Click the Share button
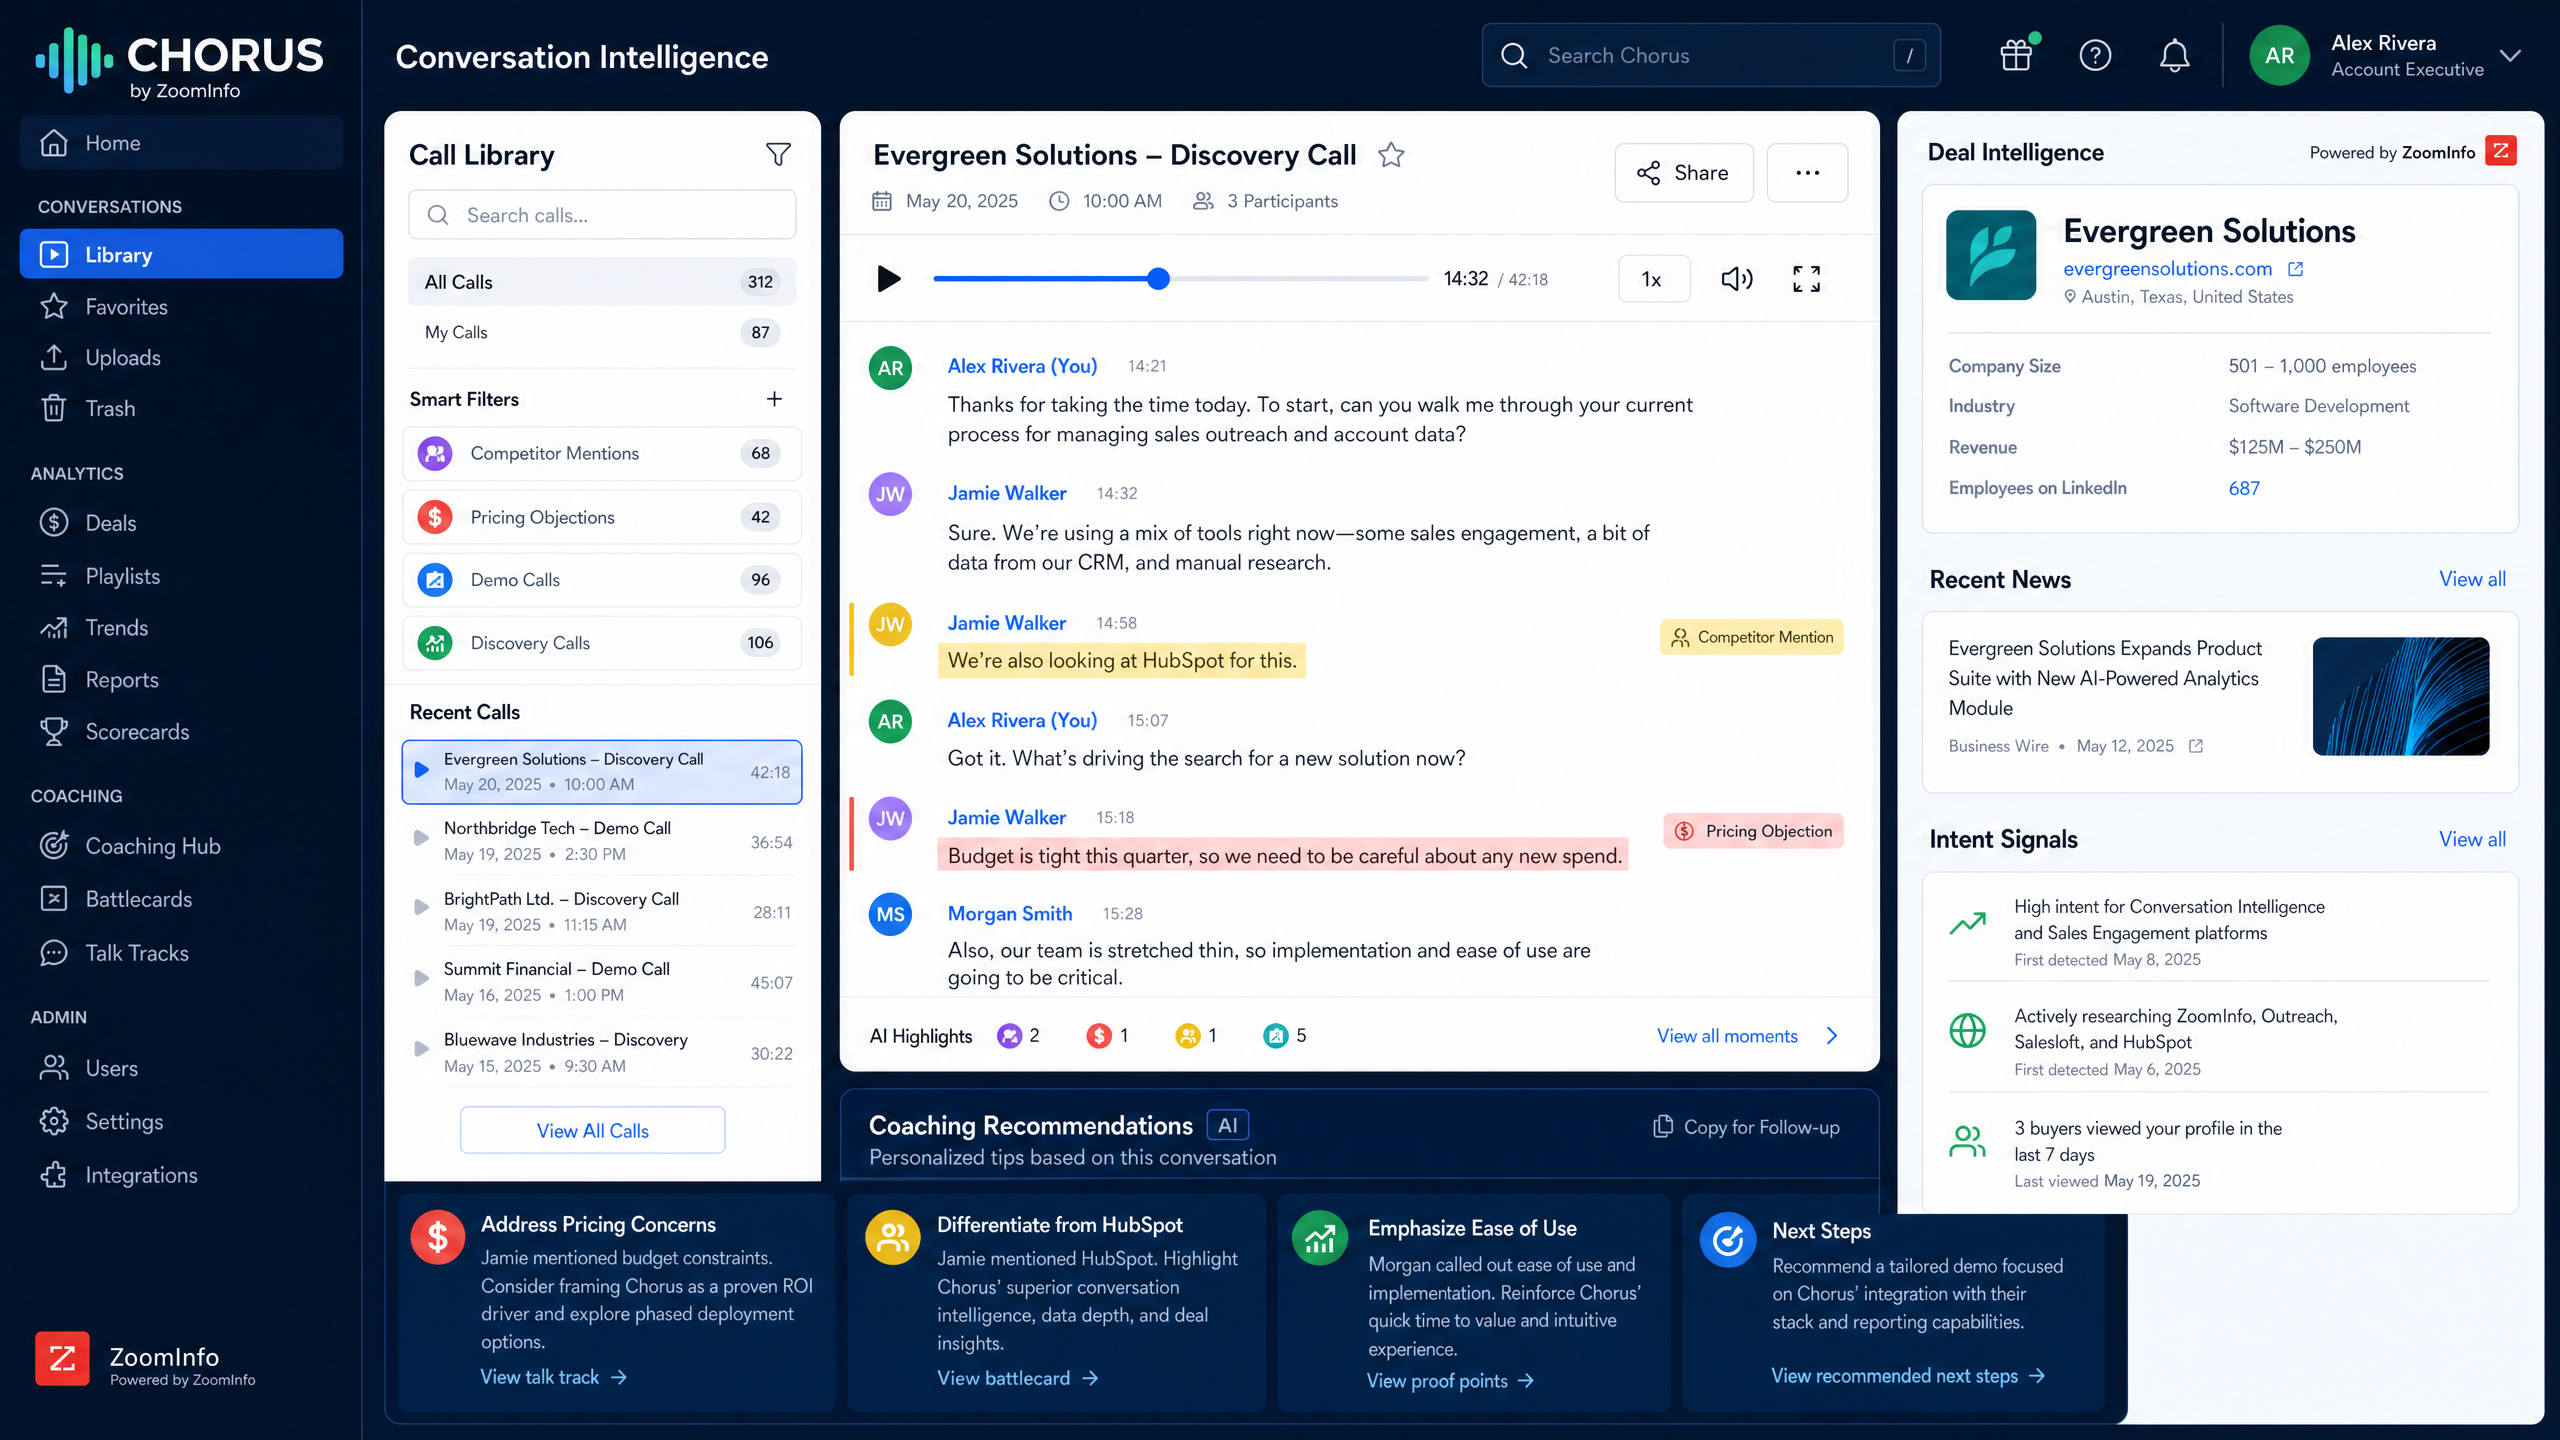 (x=1684, y=173)
